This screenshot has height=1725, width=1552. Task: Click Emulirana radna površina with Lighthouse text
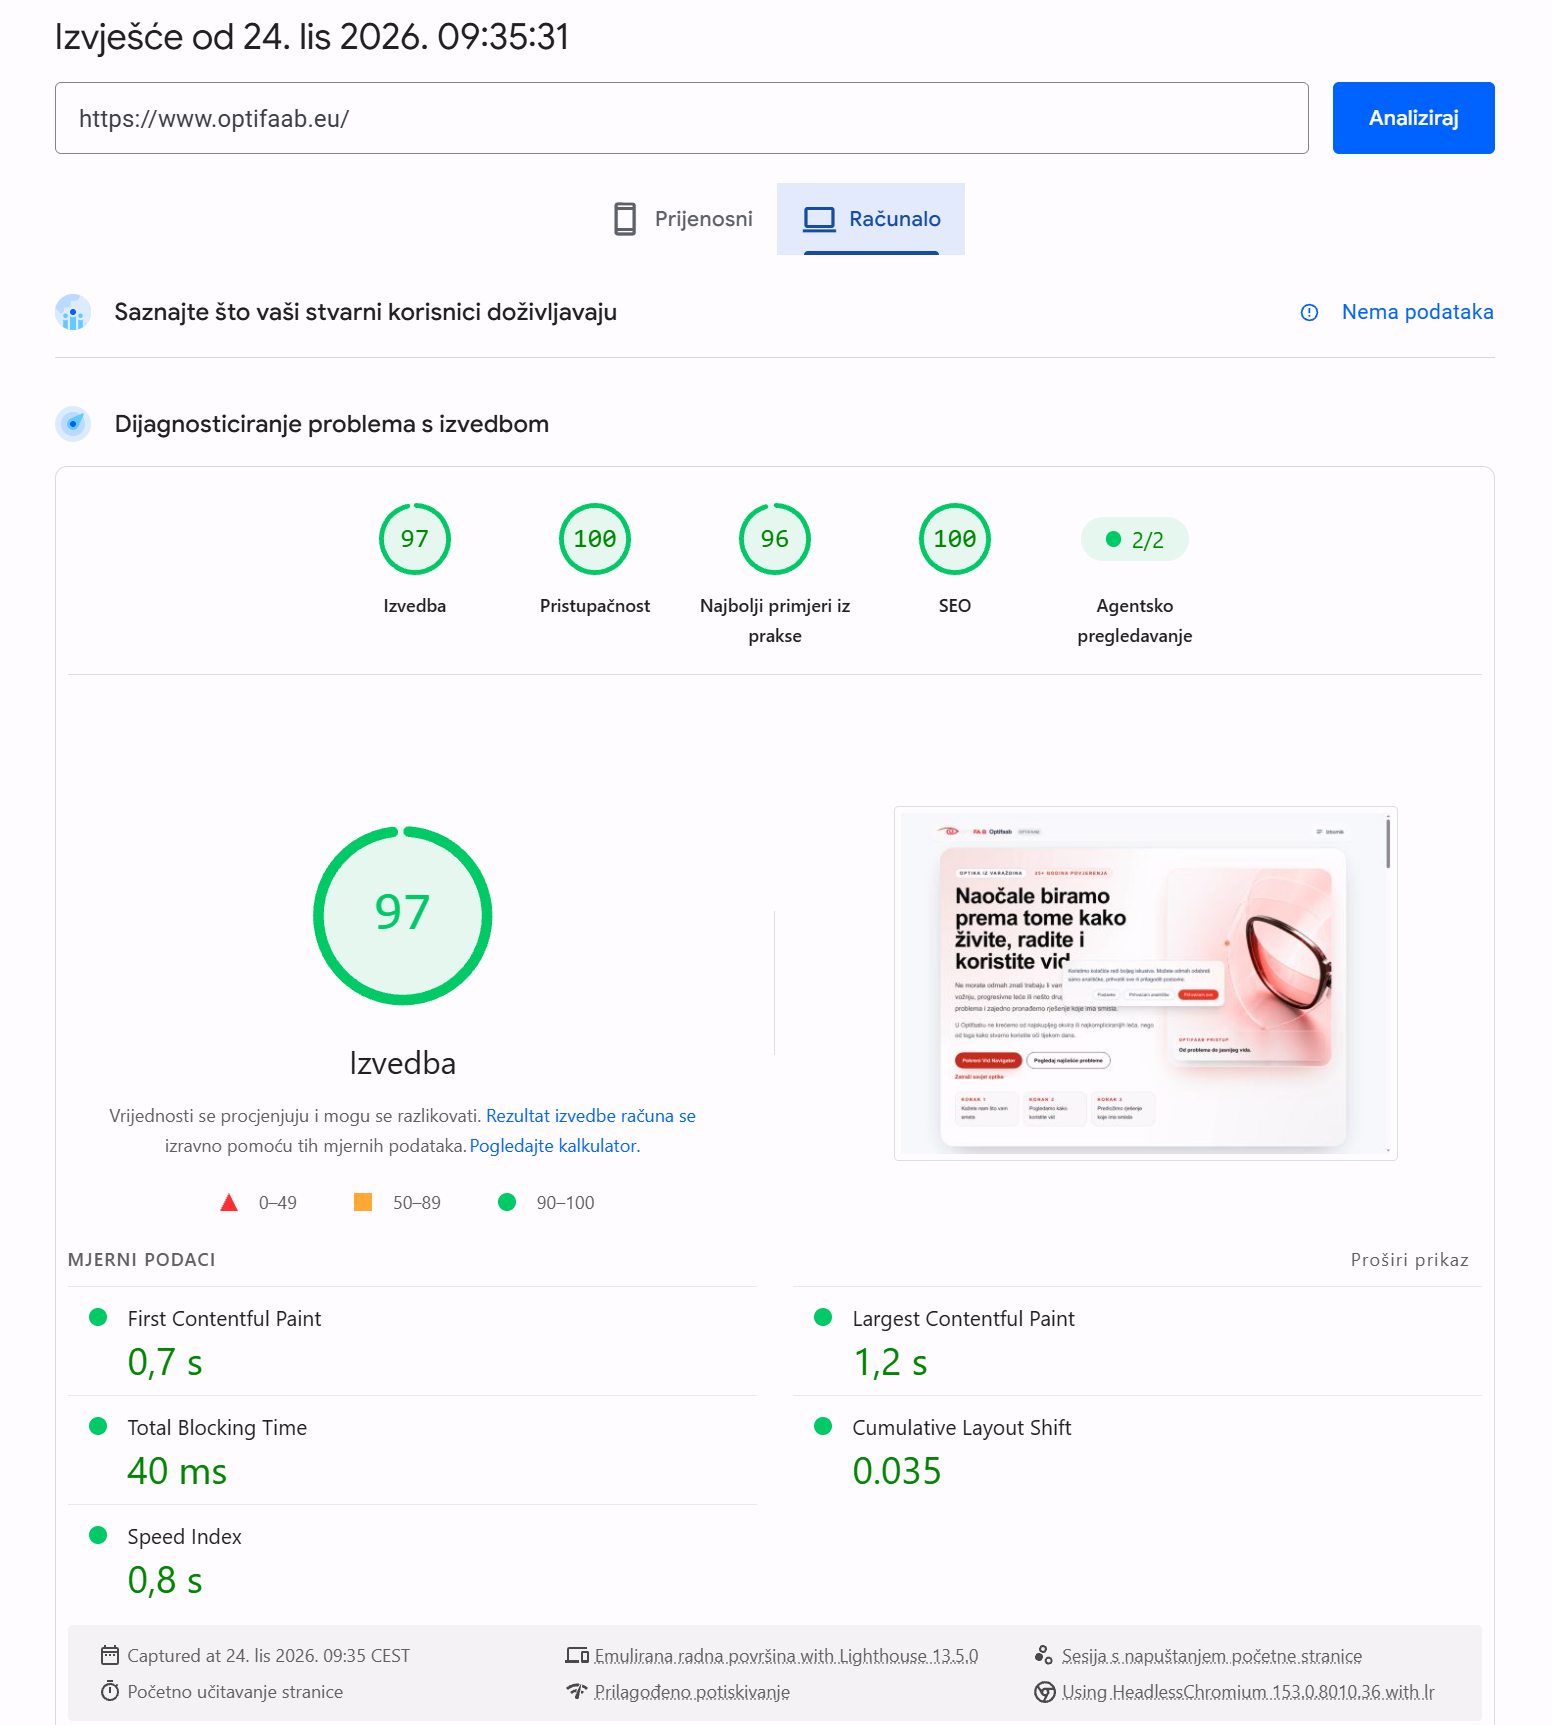pos(786,1656)
